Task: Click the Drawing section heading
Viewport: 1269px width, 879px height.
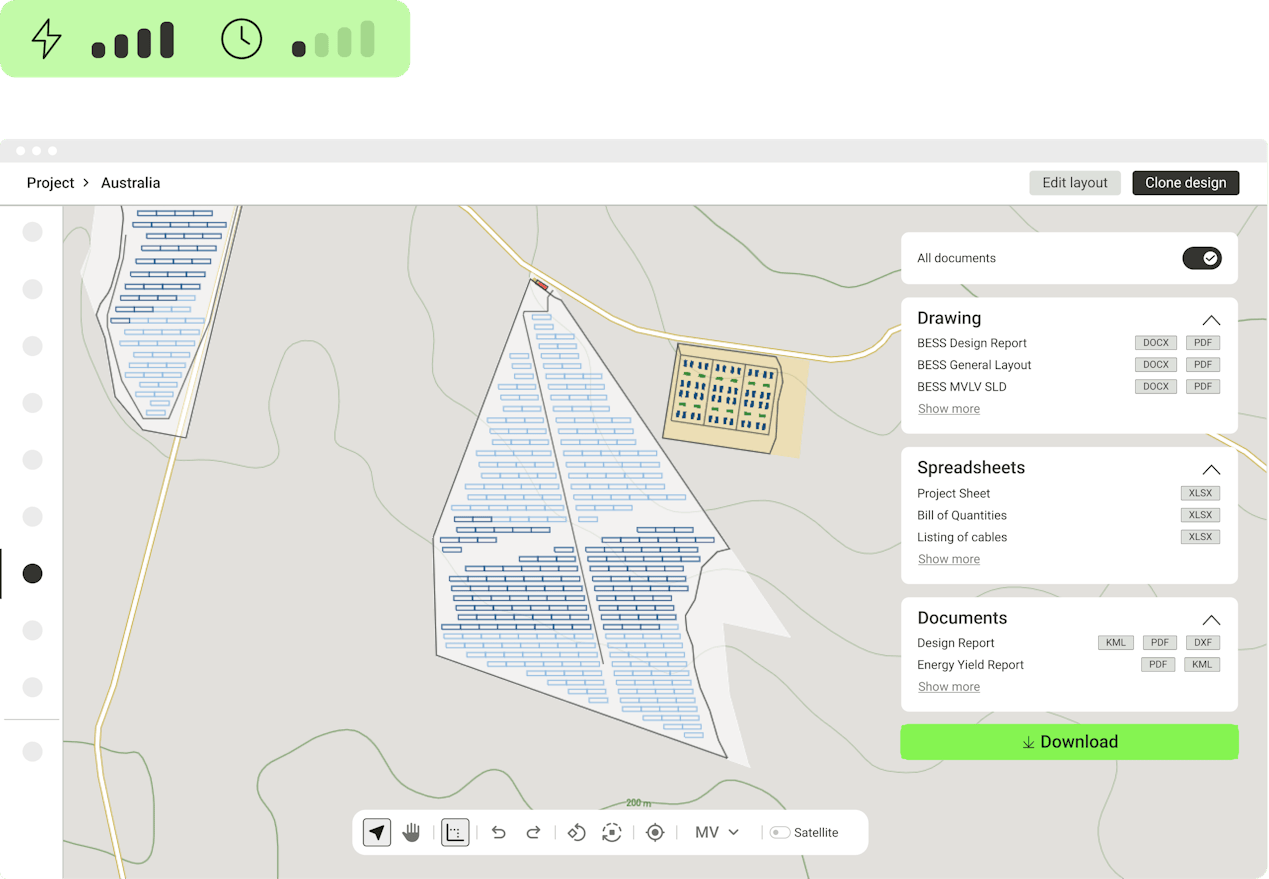Action: (949, 318)
